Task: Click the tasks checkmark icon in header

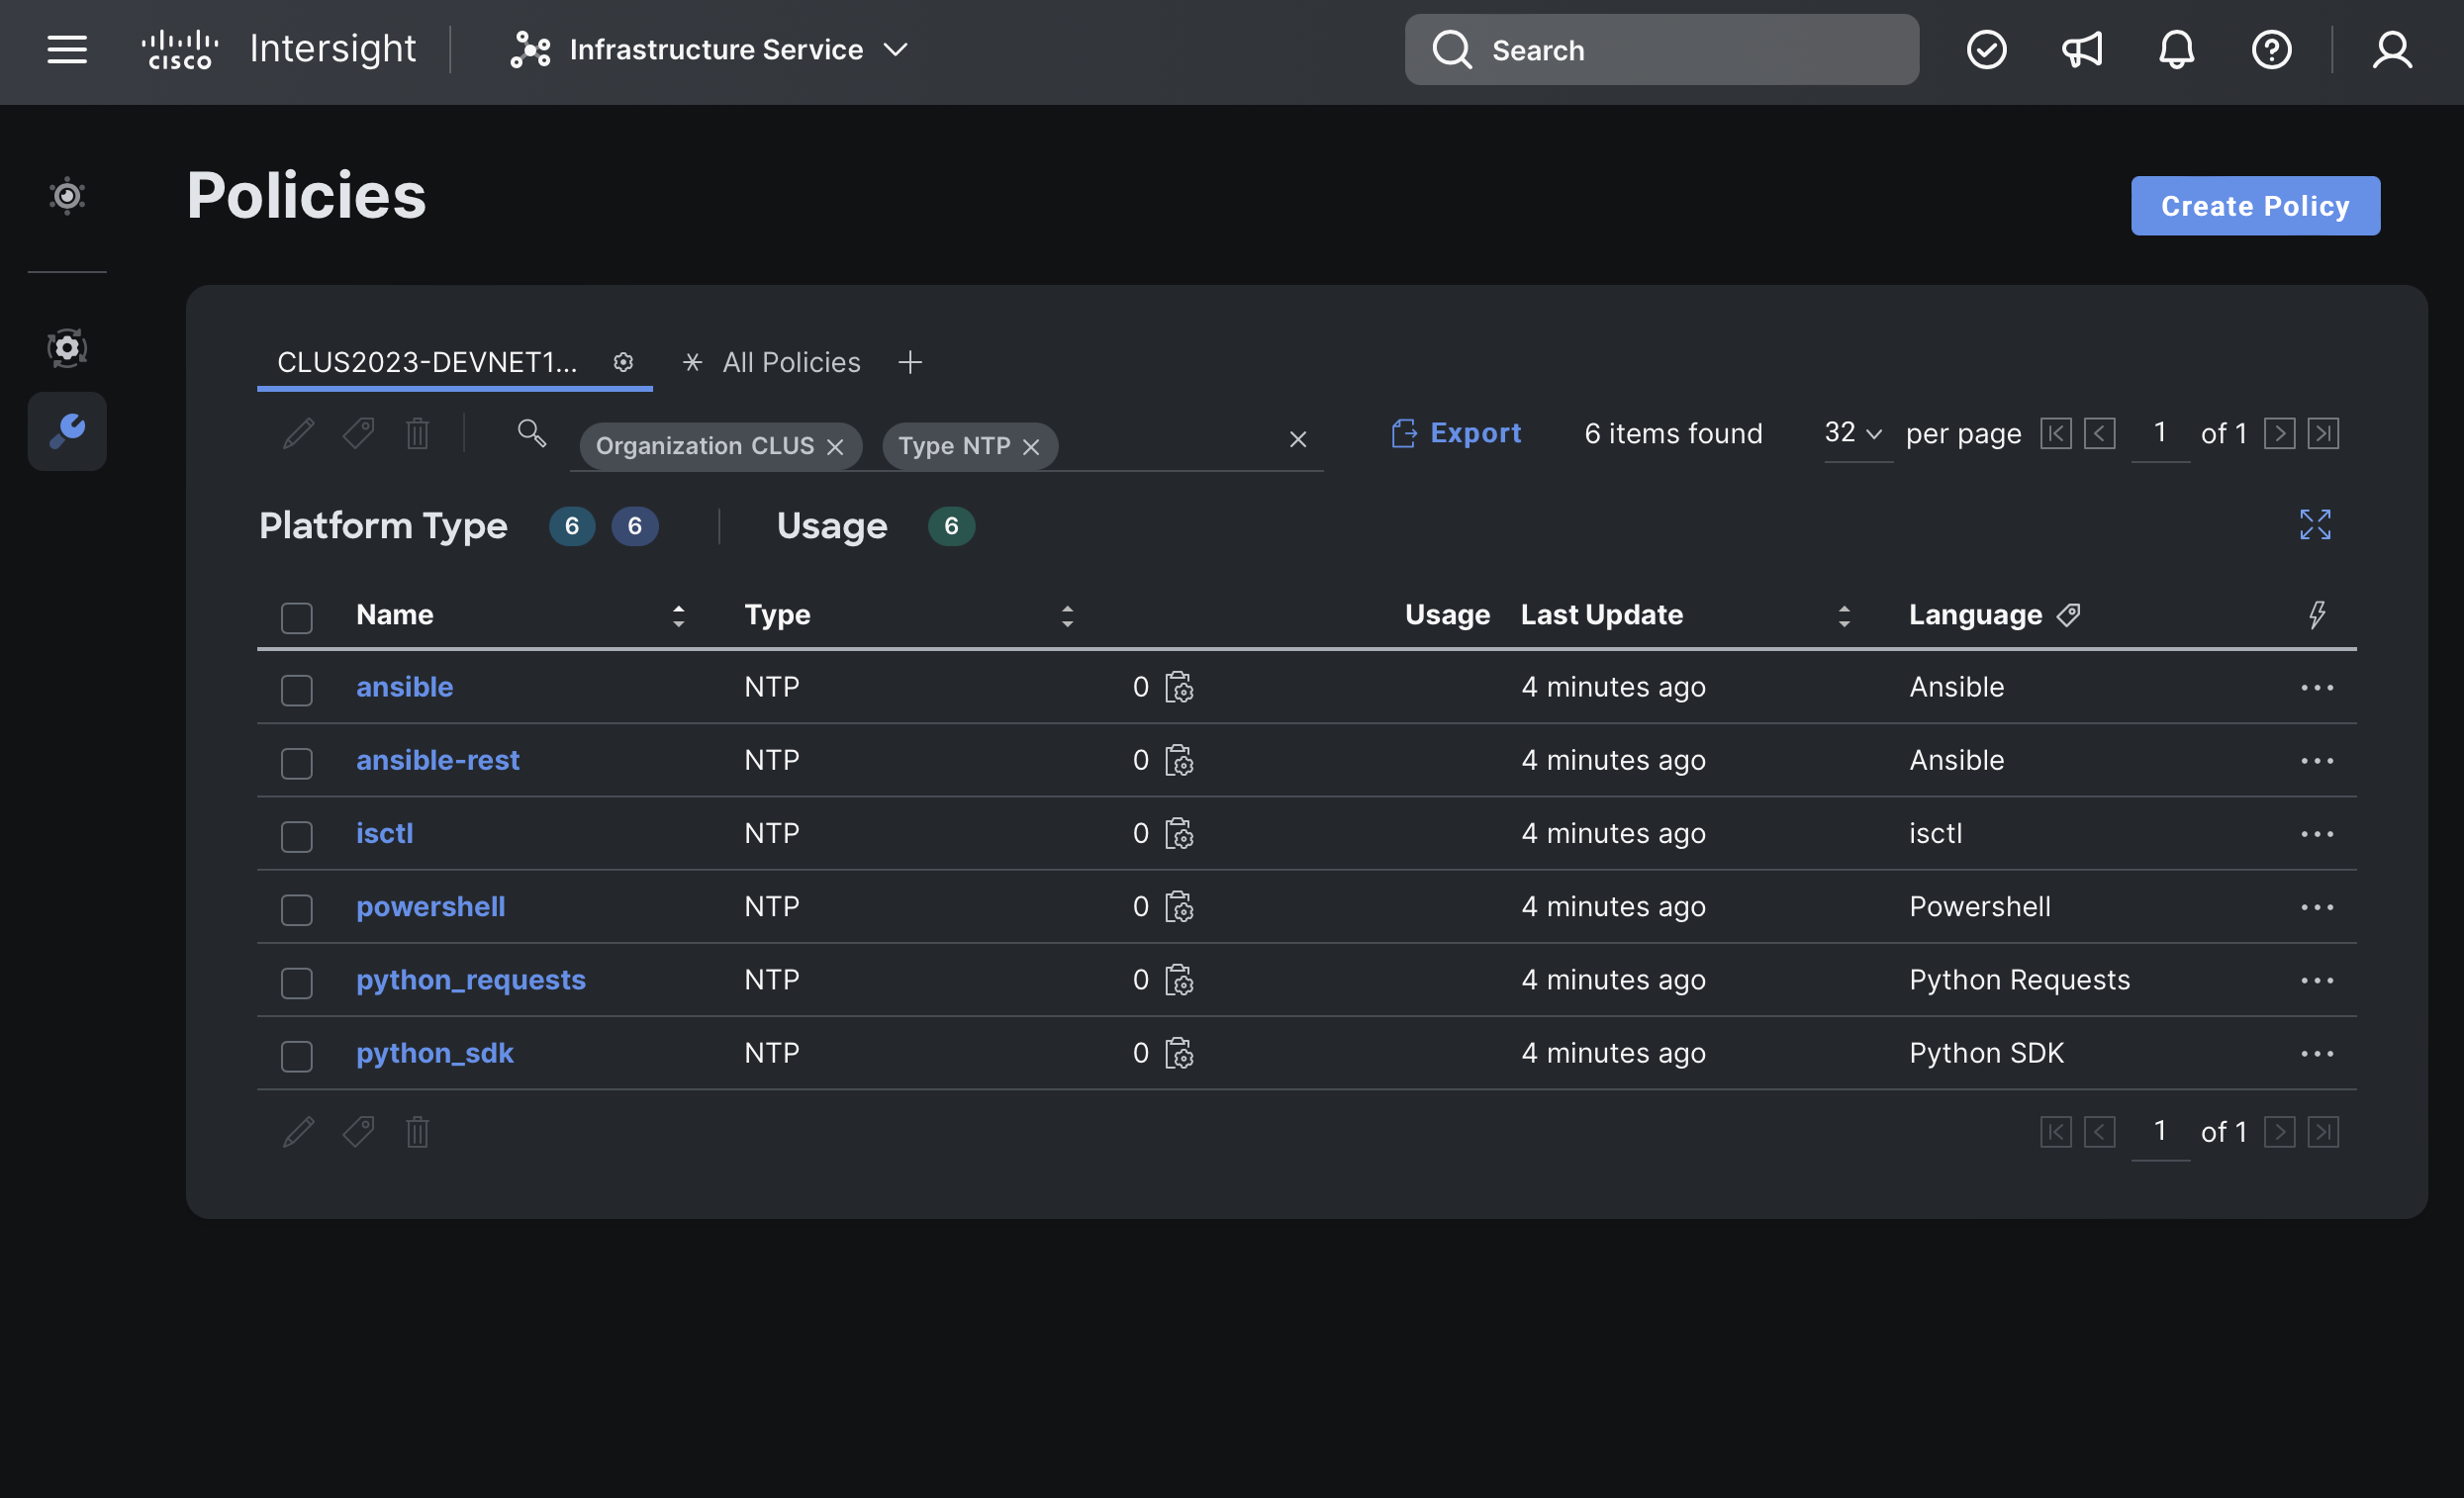Action: (1986, 49)
